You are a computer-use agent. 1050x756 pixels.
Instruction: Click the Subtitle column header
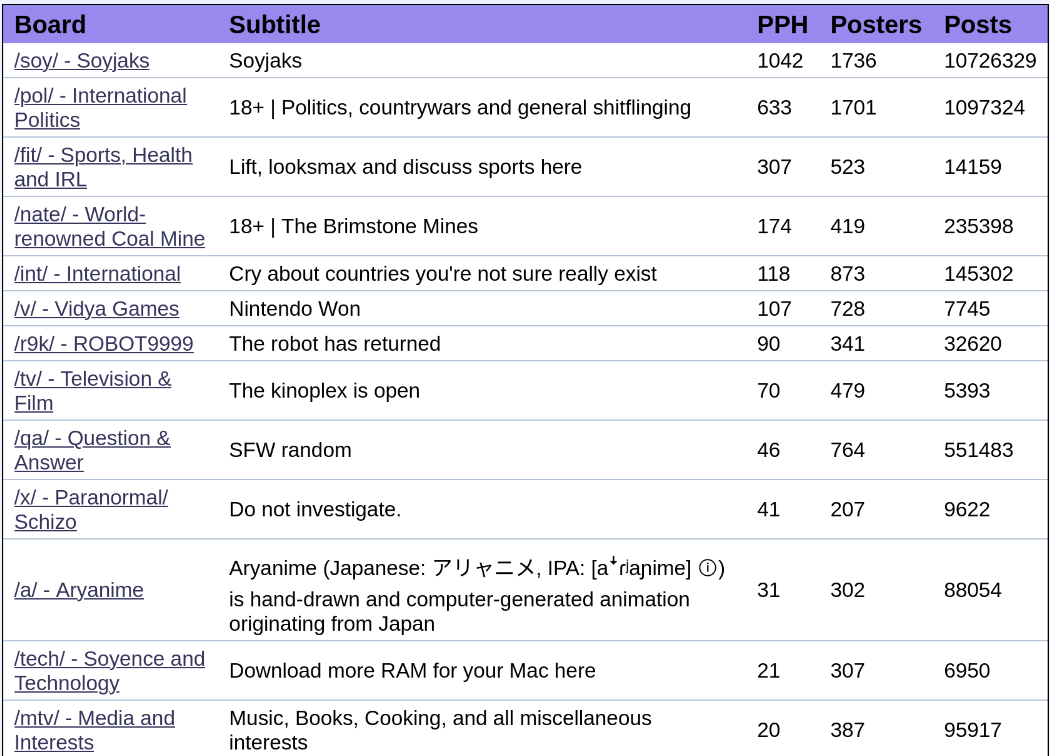275,25
